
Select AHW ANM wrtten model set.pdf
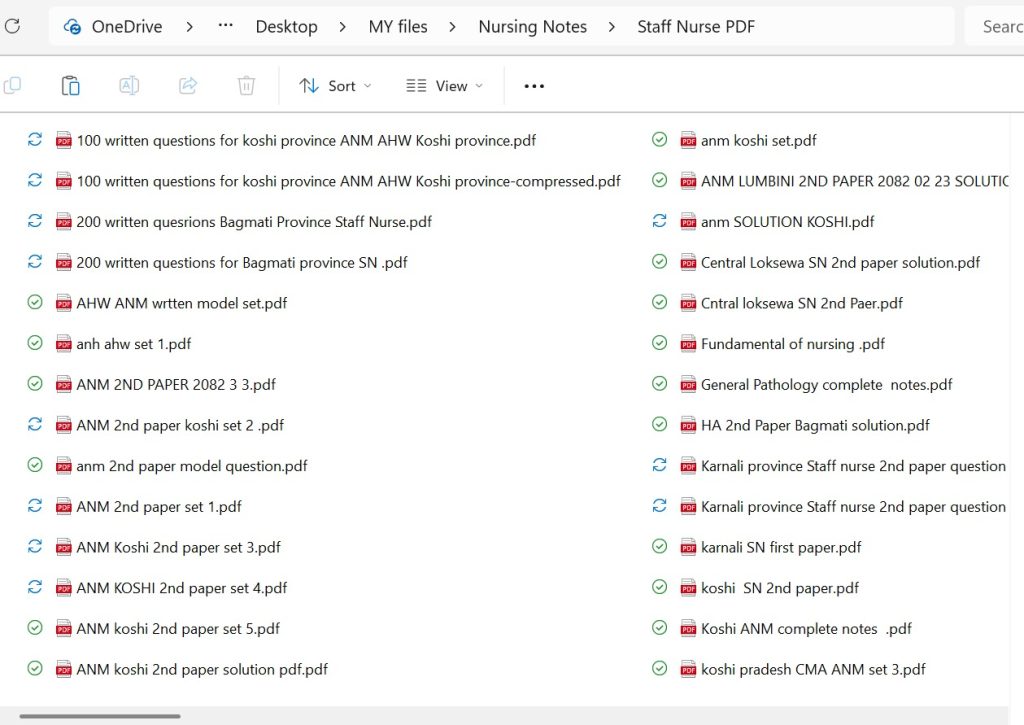pyautogui.click(x=181, y=303)
